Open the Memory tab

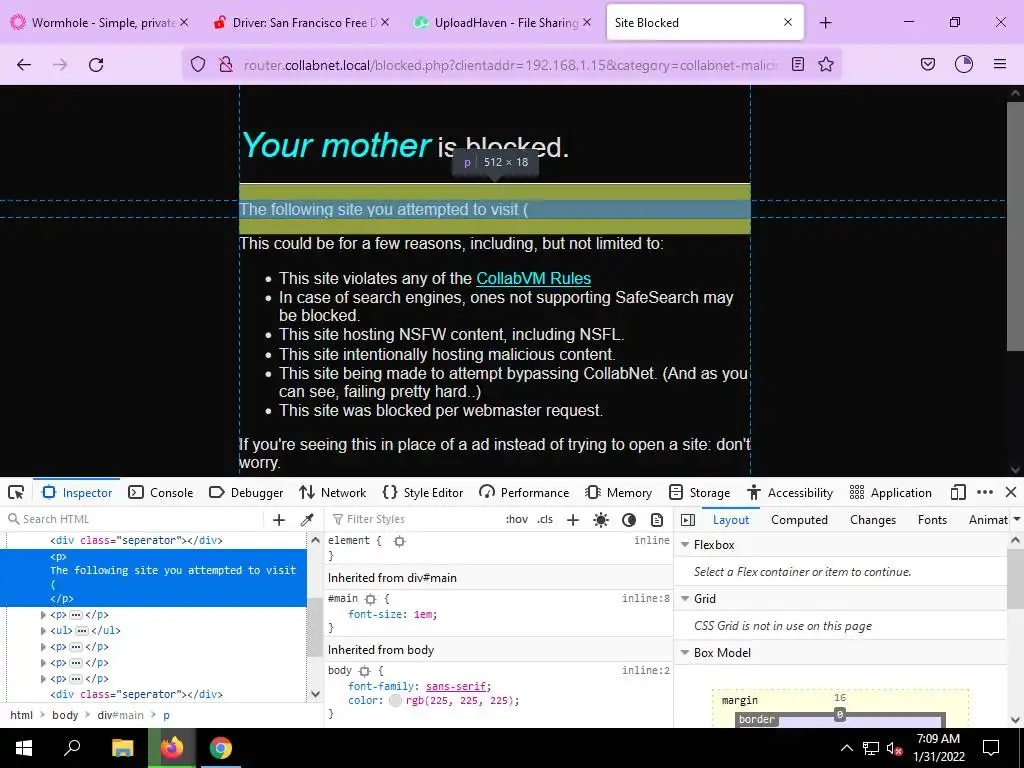[x=618, y=492]
